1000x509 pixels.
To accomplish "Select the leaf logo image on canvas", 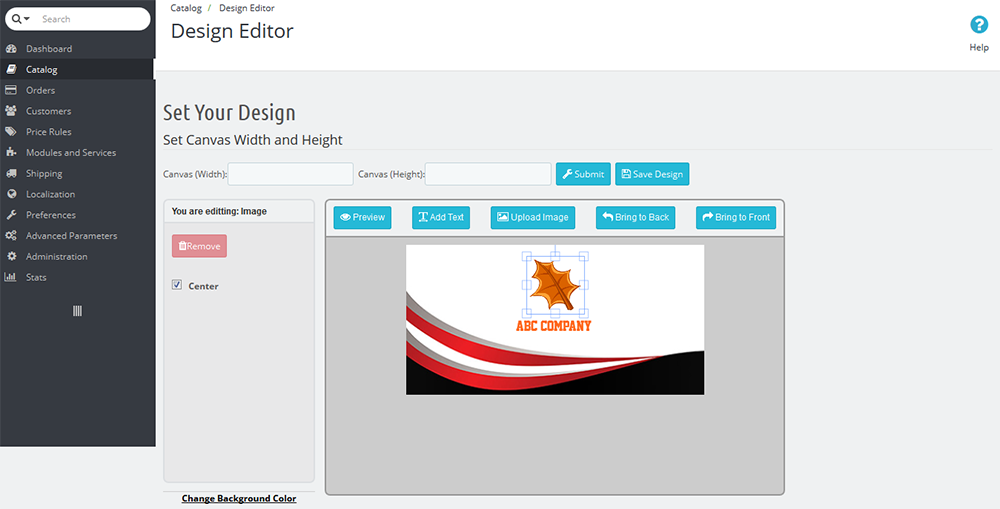I will 555,284.
